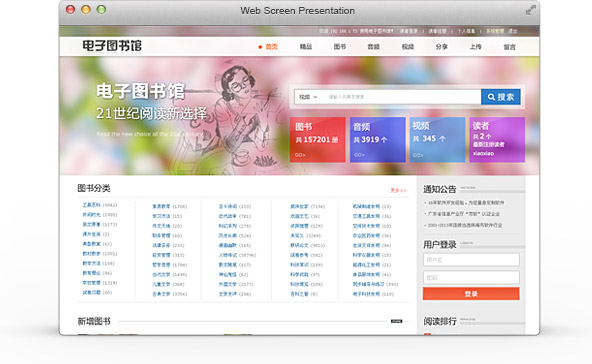Open the 上传 navigation item
This screenshot has width=592, height=364.
pos(475,47)
